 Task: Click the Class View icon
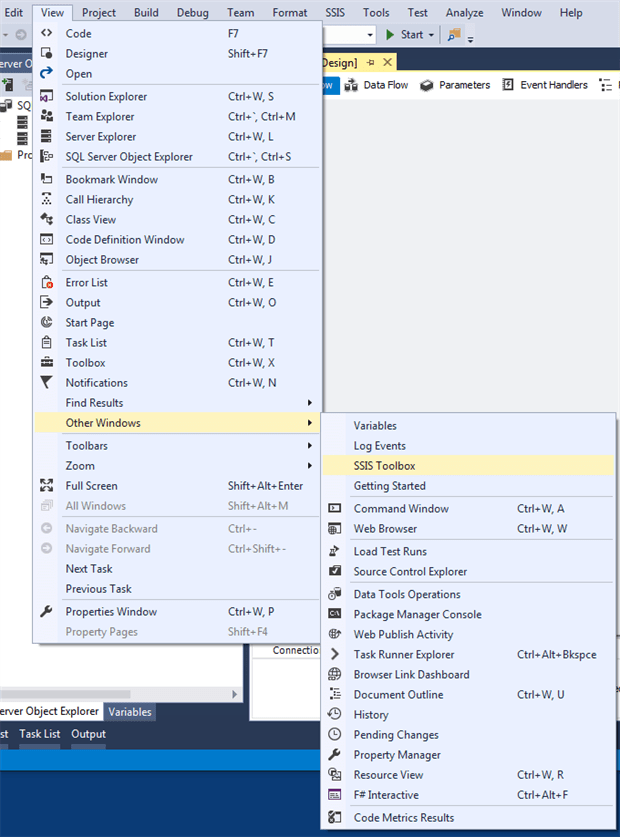coord(46,219)
